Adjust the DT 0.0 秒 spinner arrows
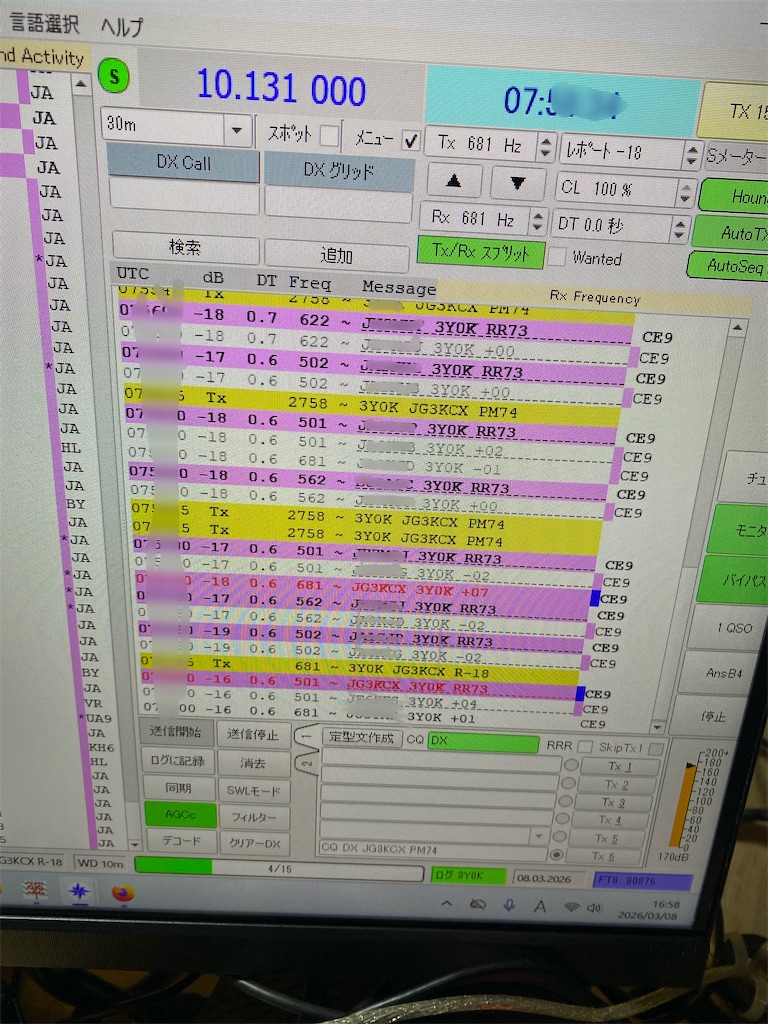The image size is (768, 1024). tap(679, 229)
